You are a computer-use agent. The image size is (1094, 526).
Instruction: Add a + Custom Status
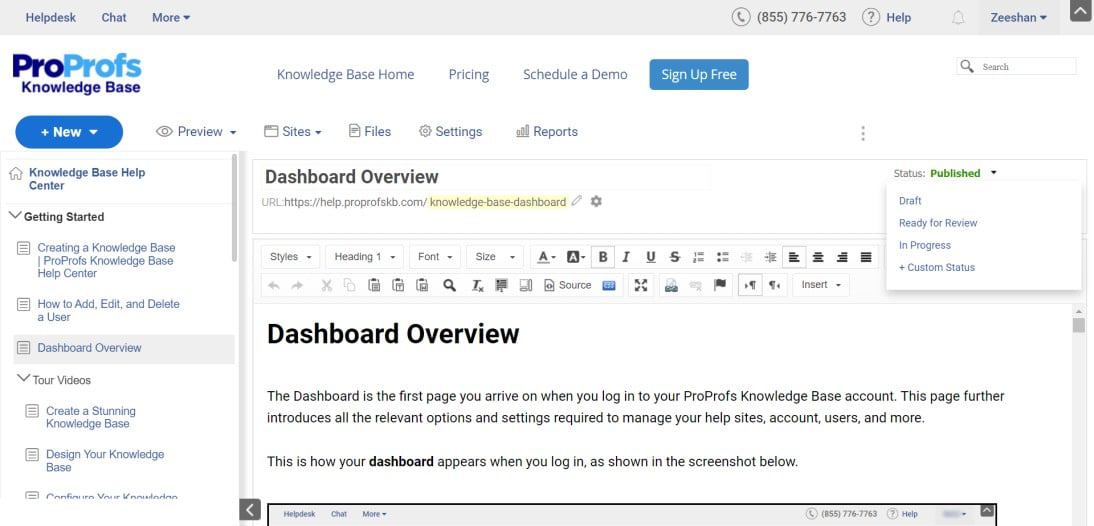click(936, 268)
